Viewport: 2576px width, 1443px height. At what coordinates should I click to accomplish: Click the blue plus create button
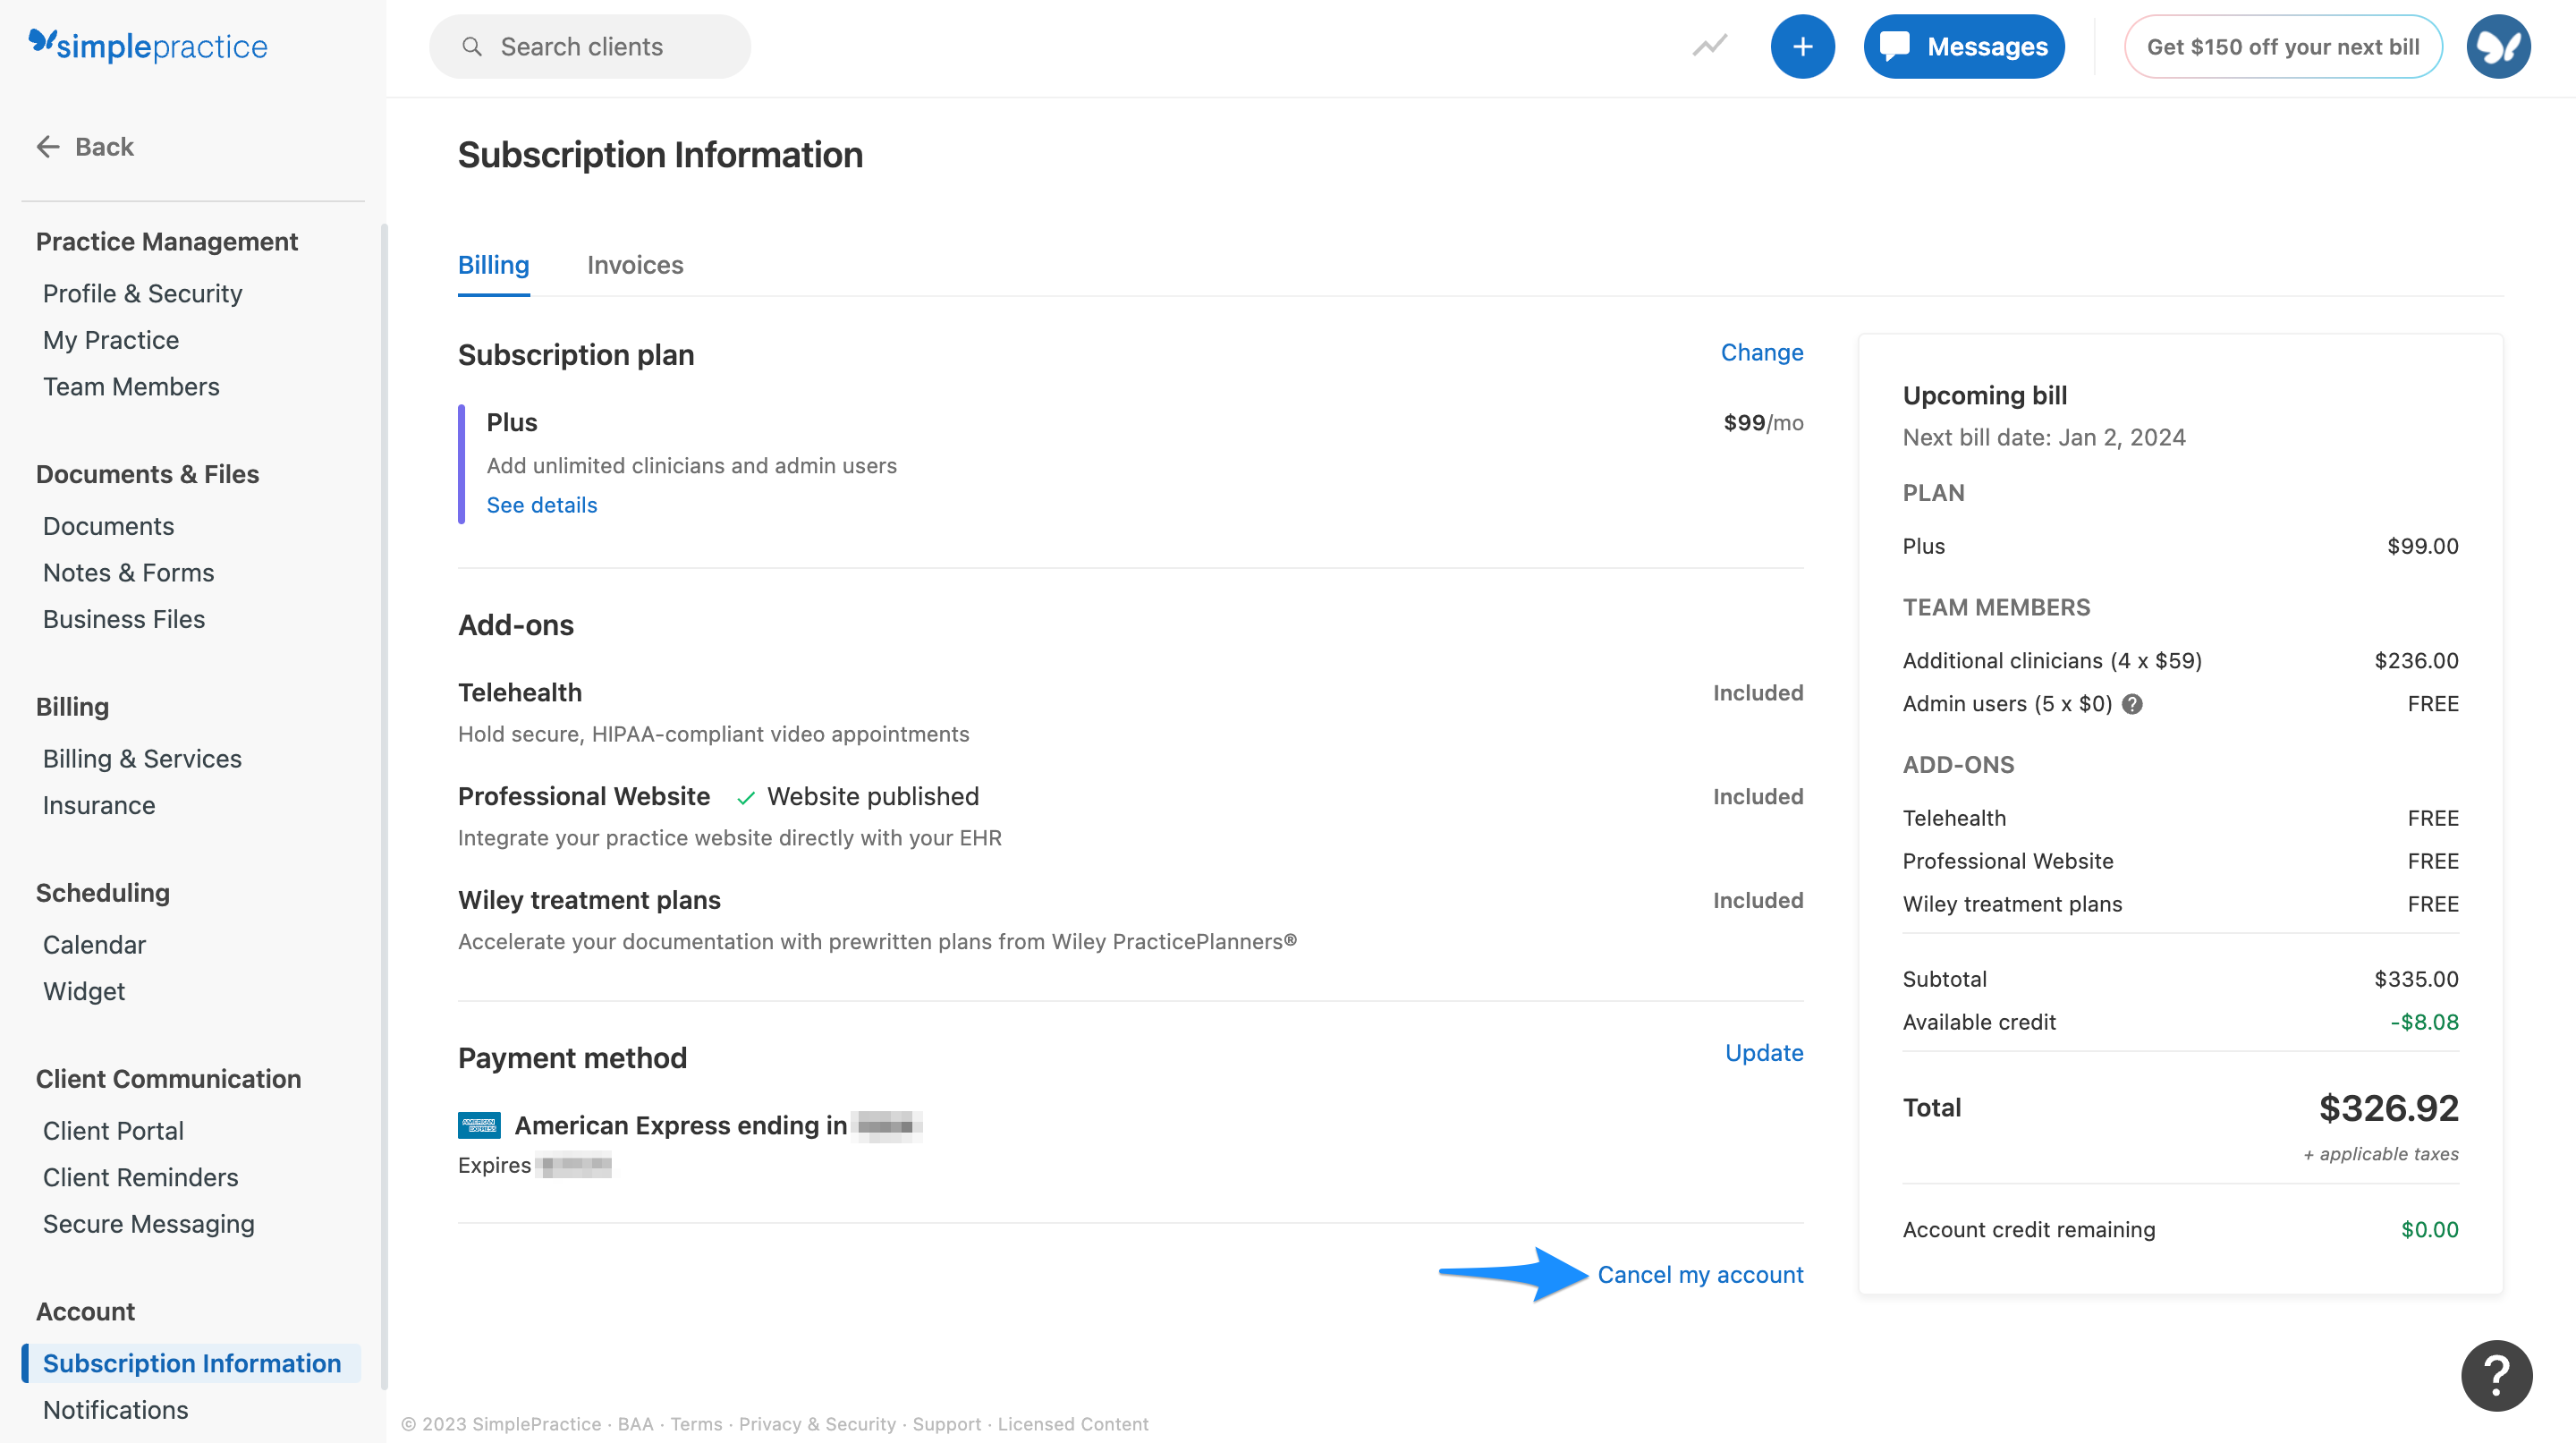(x=1802, y=47)
